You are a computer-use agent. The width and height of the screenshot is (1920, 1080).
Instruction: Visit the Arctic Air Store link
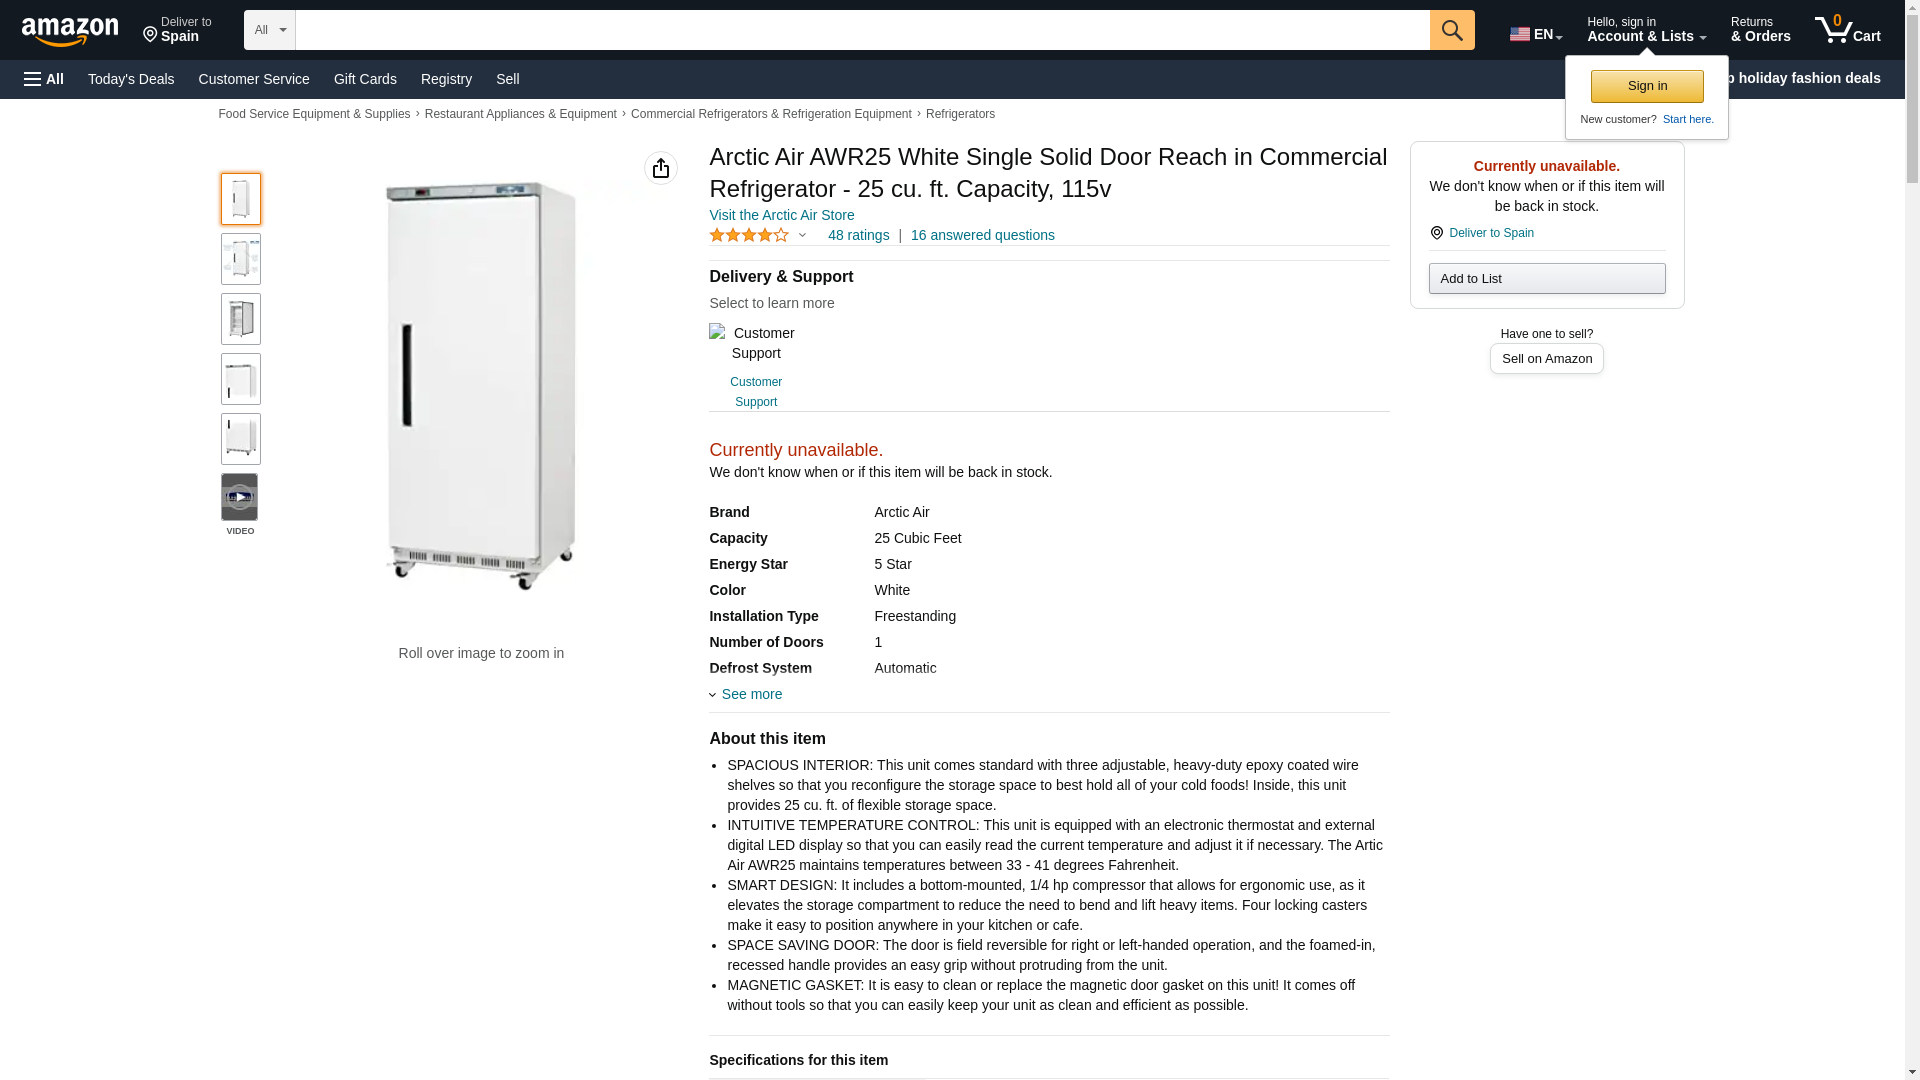782,215
